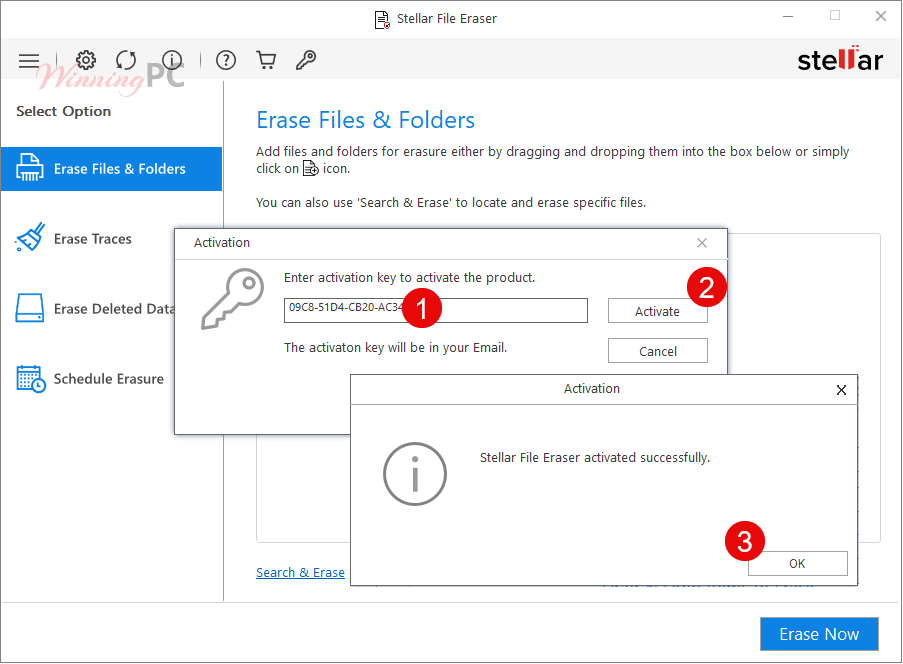Open the info icon in the toolbar

(x=172, y=59)
